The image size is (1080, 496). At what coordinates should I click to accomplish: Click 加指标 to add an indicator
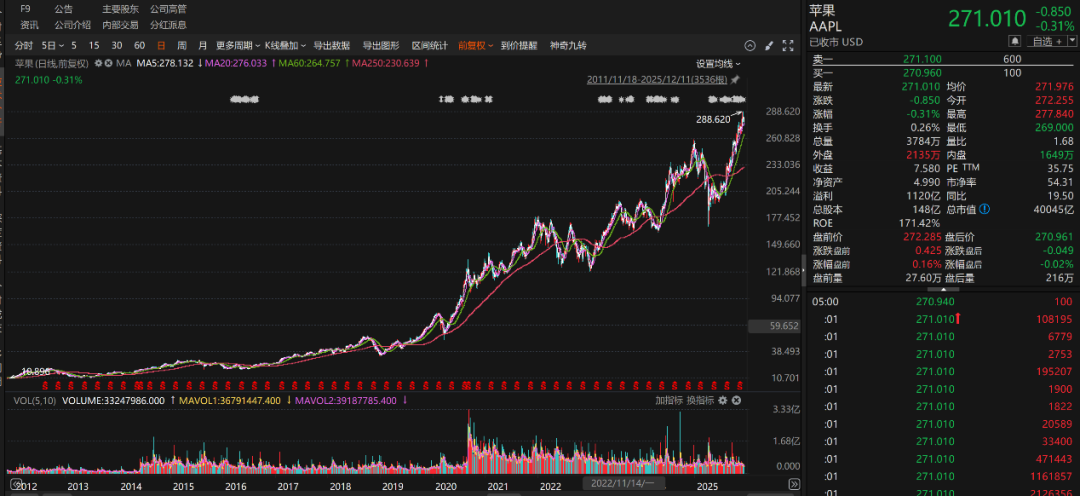point(668,400)
